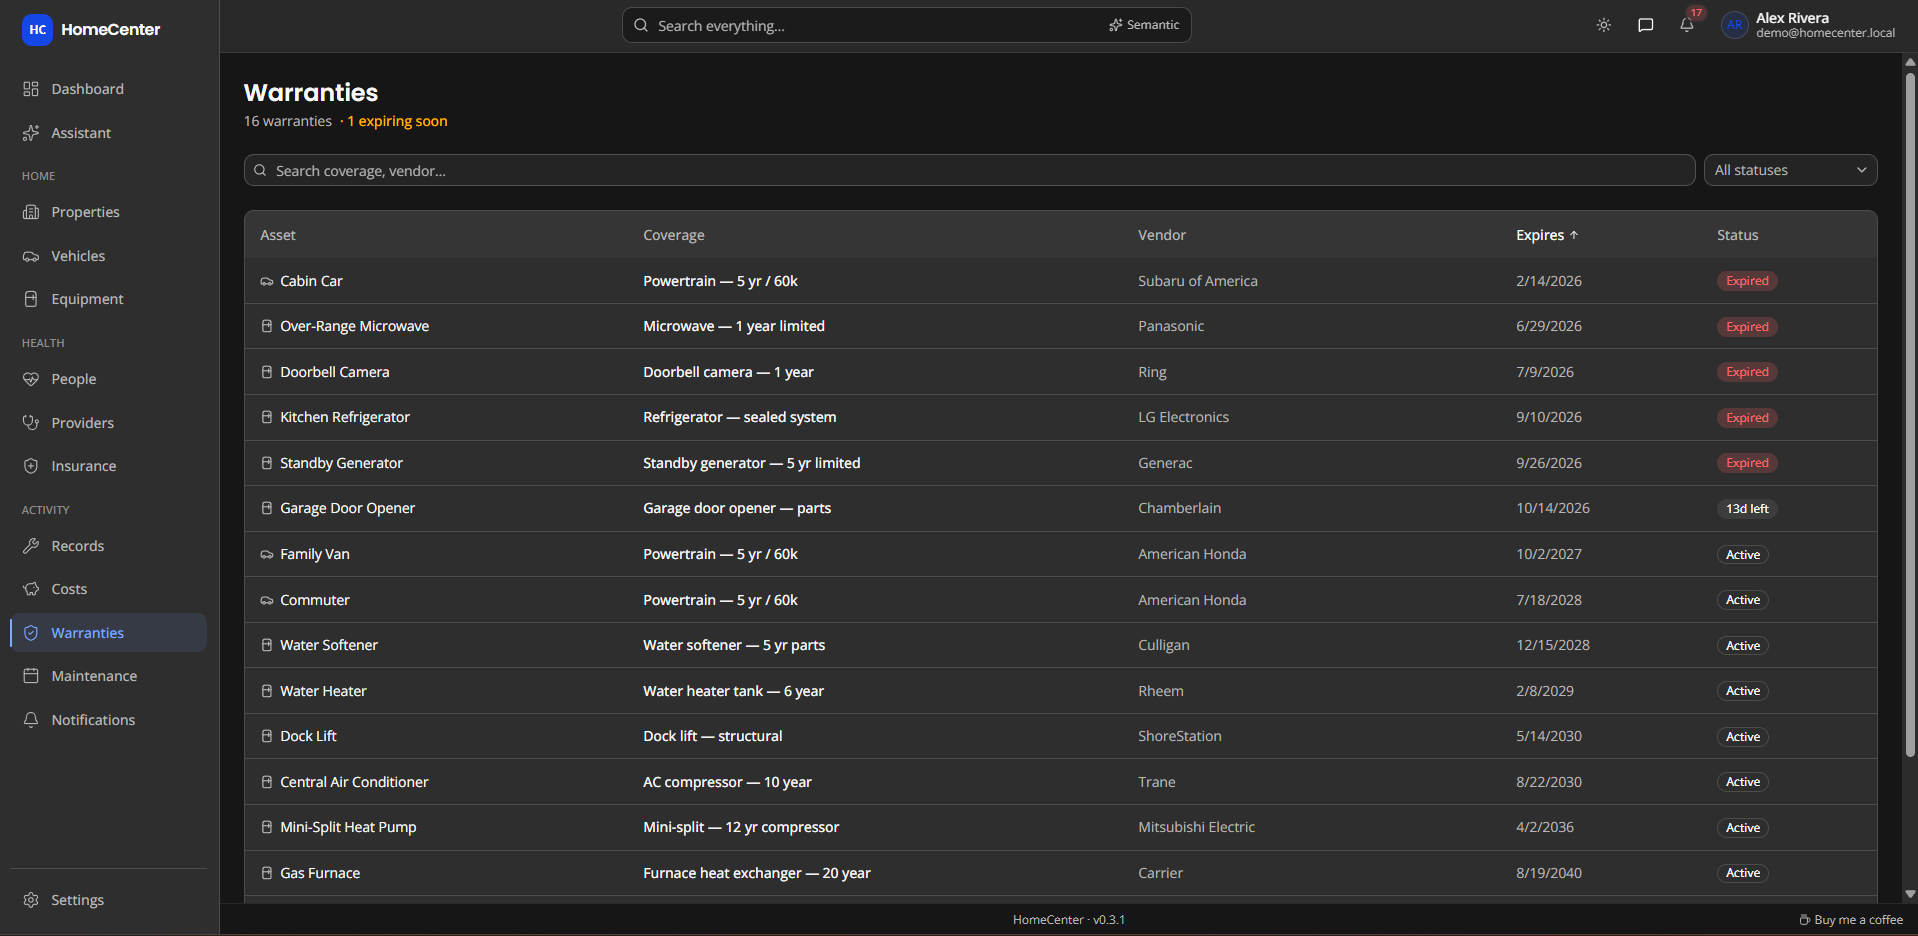Sort by the Expires column header

tap(1547, 235)
